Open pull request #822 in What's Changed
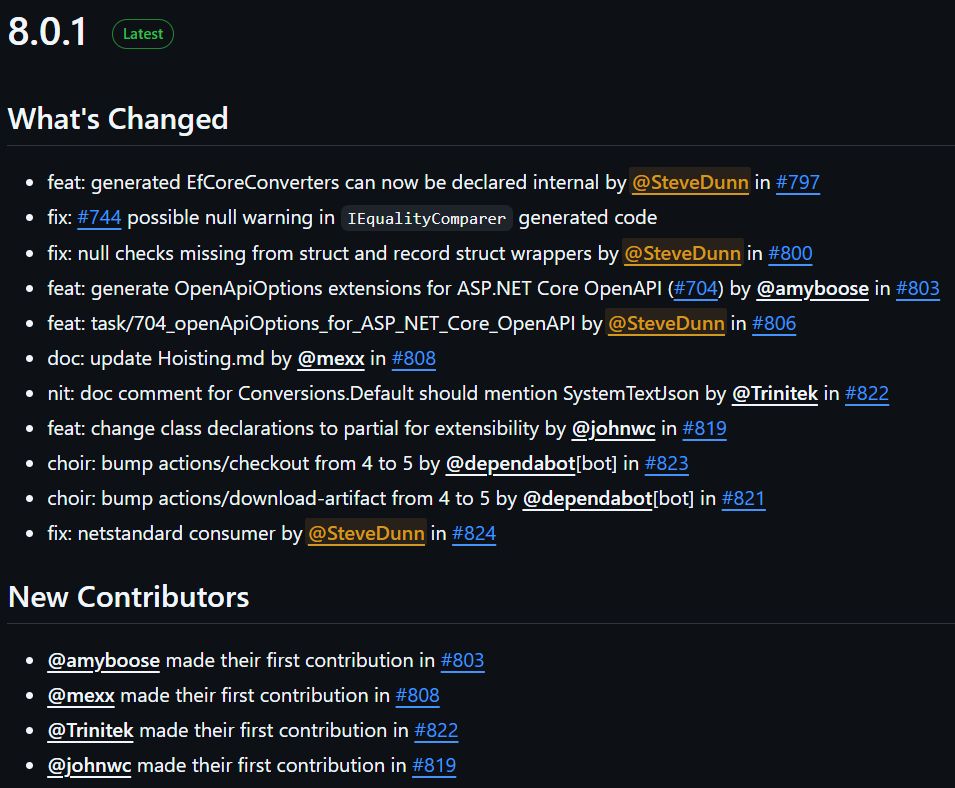Screen dimensions: 955x788 (867, 394)
